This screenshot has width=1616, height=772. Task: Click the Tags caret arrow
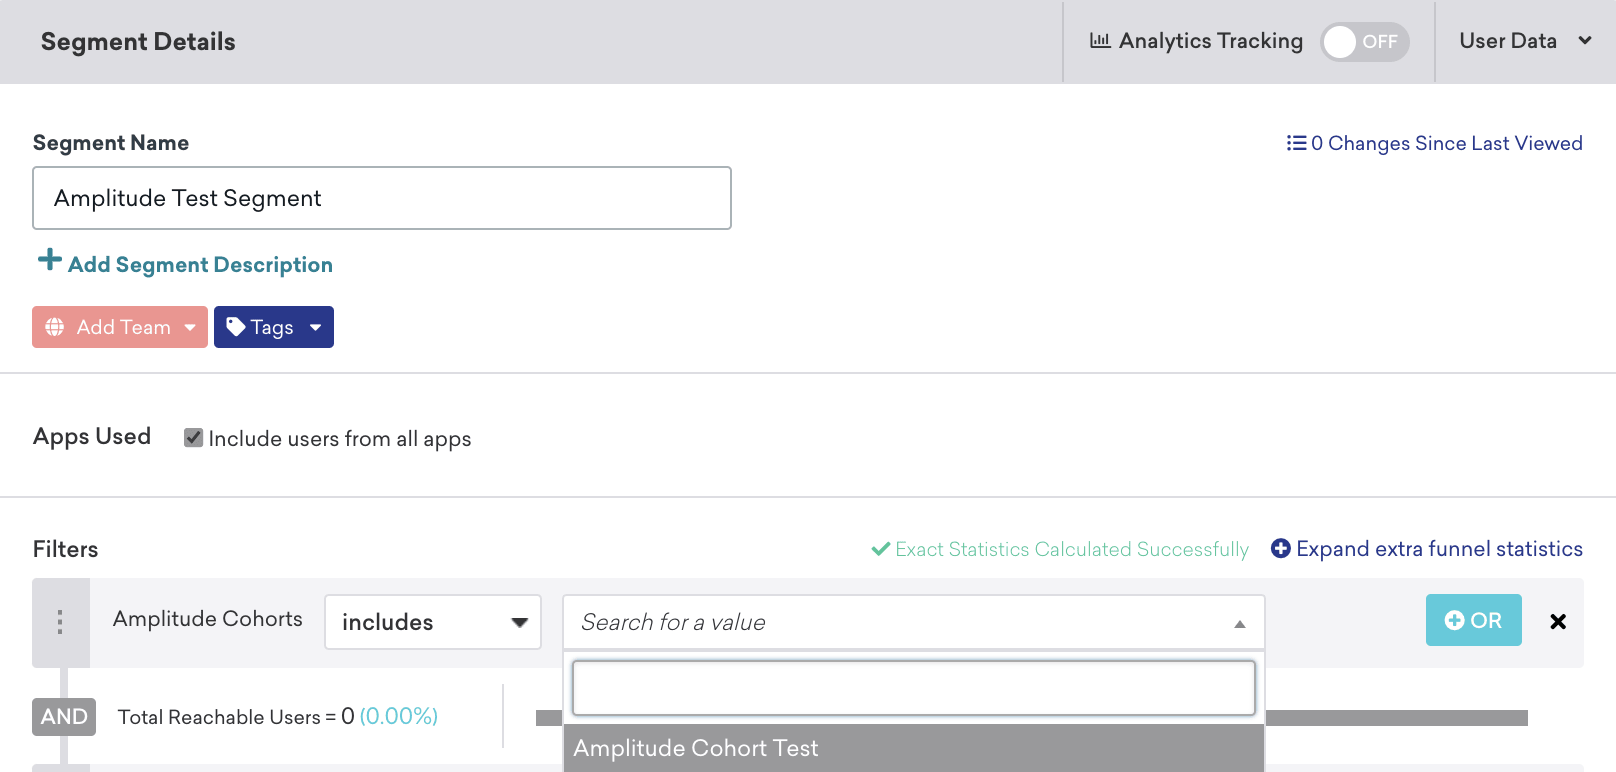[x=316, y=327]
